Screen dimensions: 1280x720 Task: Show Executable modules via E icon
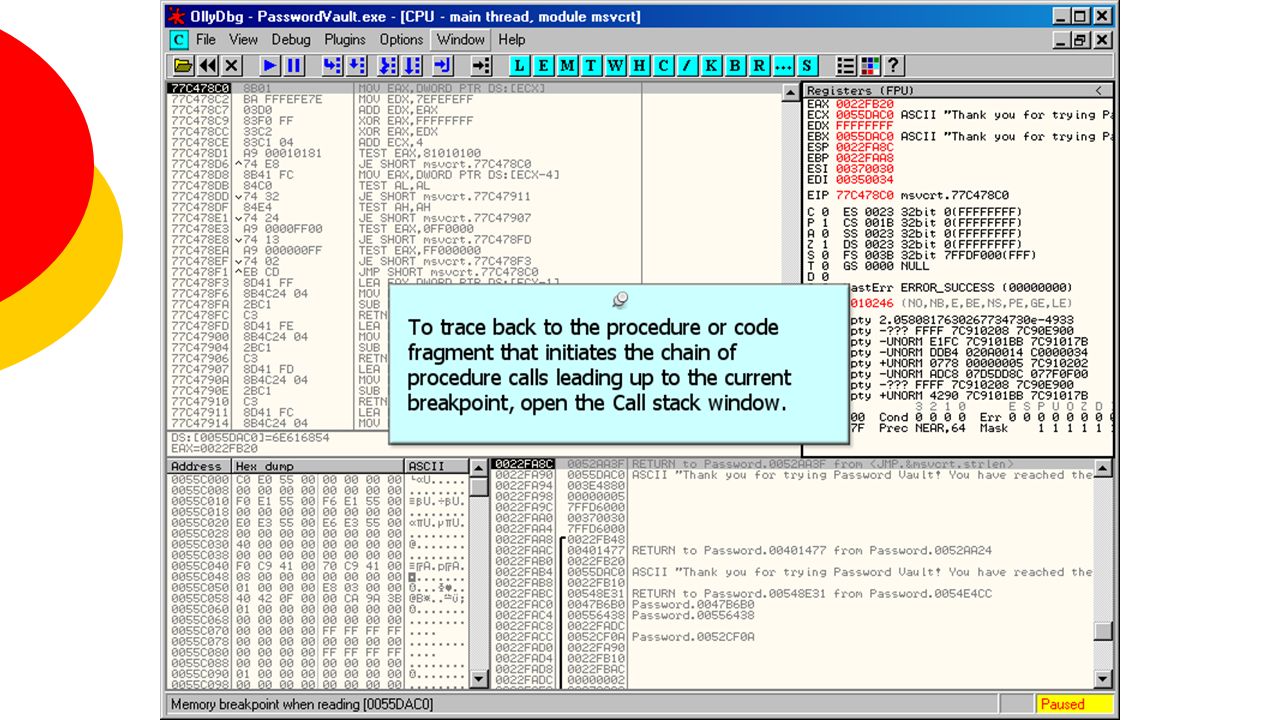[544, 66]
